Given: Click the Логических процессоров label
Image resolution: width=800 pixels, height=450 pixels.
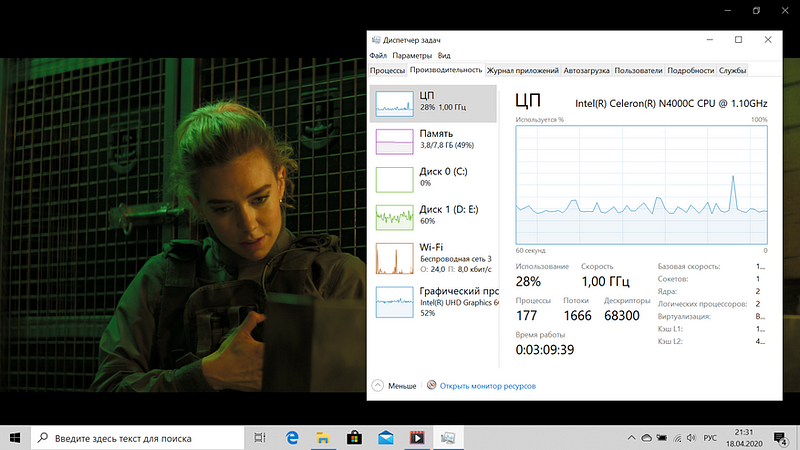Looking at the screenshot, I should click(702, 304).
